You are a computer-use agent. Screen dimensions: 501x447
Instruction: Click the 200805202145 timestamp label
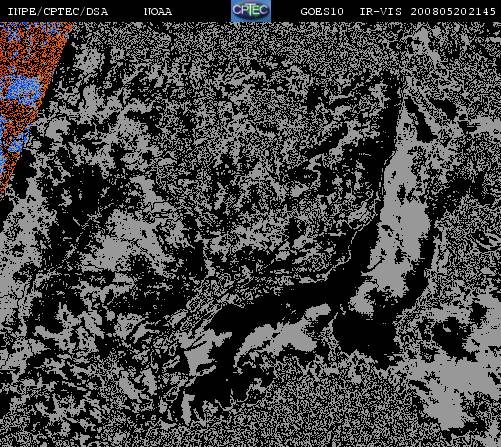coord(453,12)
